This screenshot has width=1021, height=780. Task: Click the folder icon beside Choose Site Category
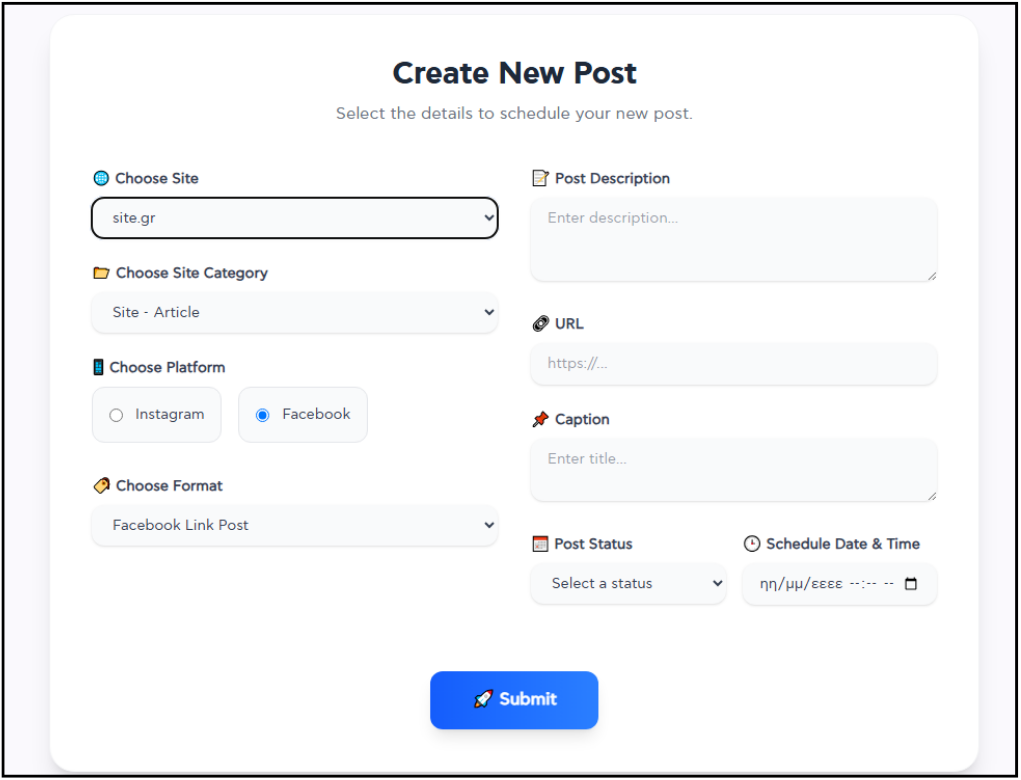click(x=100, y=273)
